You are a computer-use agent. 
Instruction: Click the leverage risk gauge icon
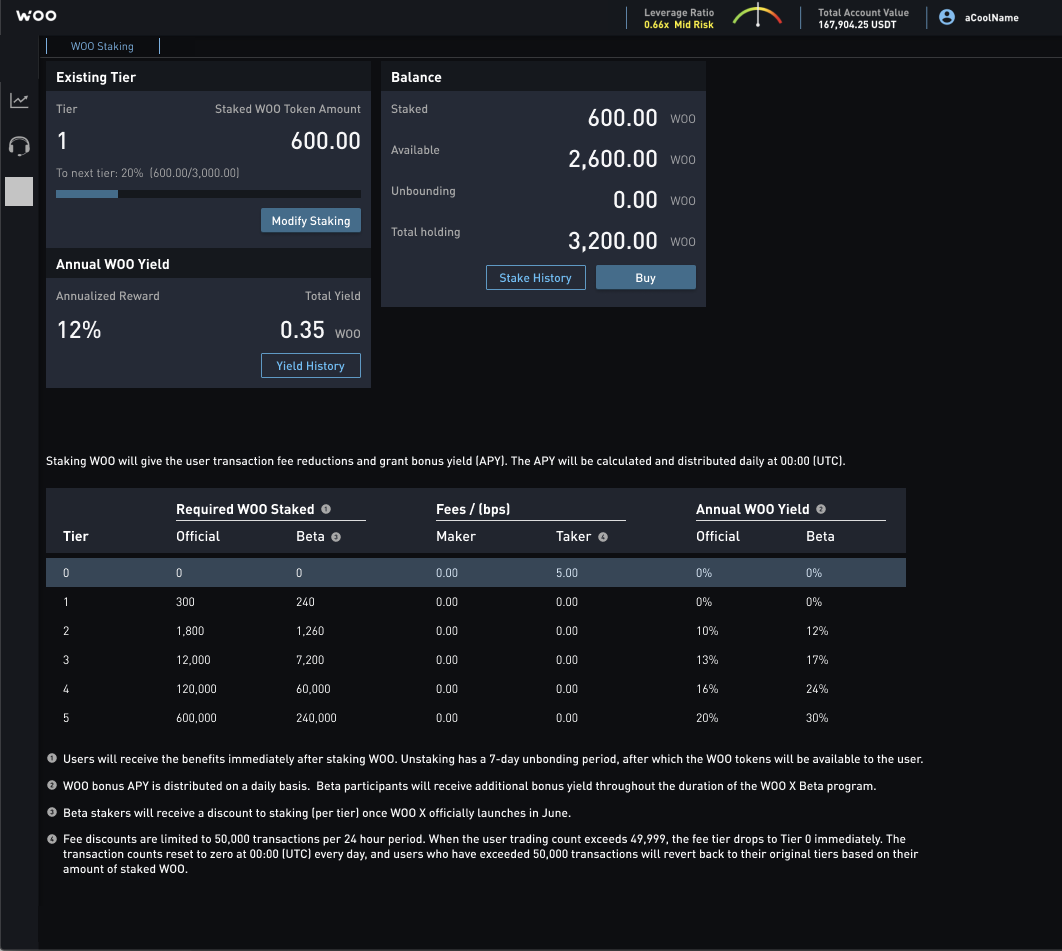757,17
